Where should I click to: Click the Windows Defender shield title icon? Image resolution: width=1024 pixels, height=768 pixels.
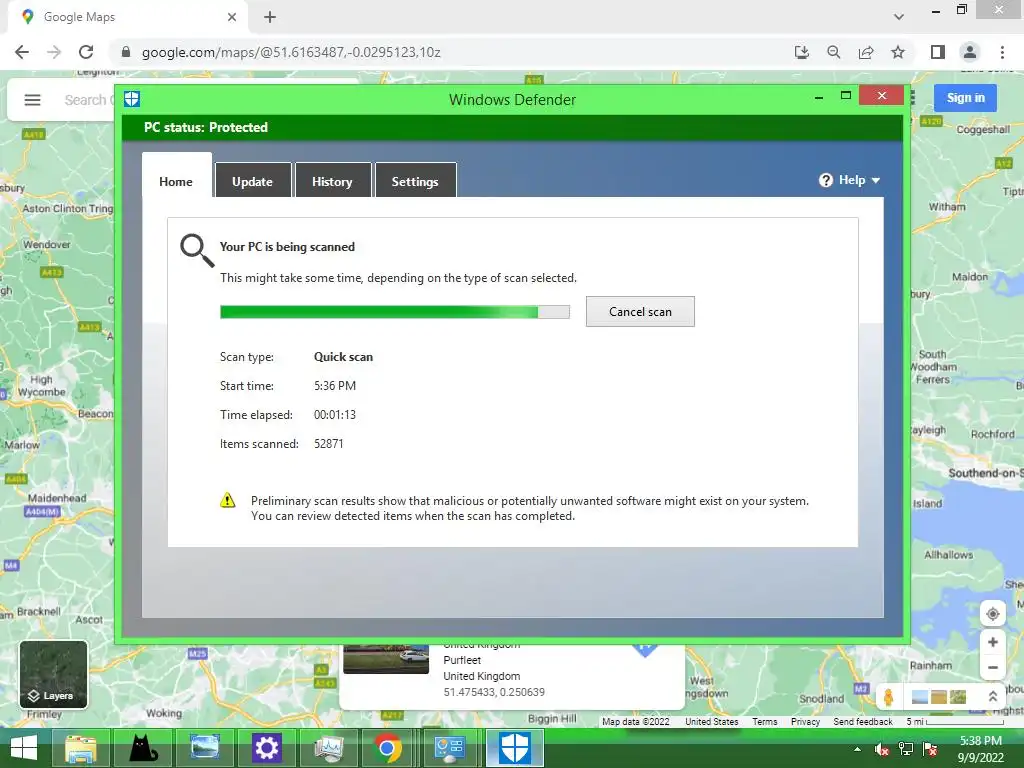click(x=132, y=99)
